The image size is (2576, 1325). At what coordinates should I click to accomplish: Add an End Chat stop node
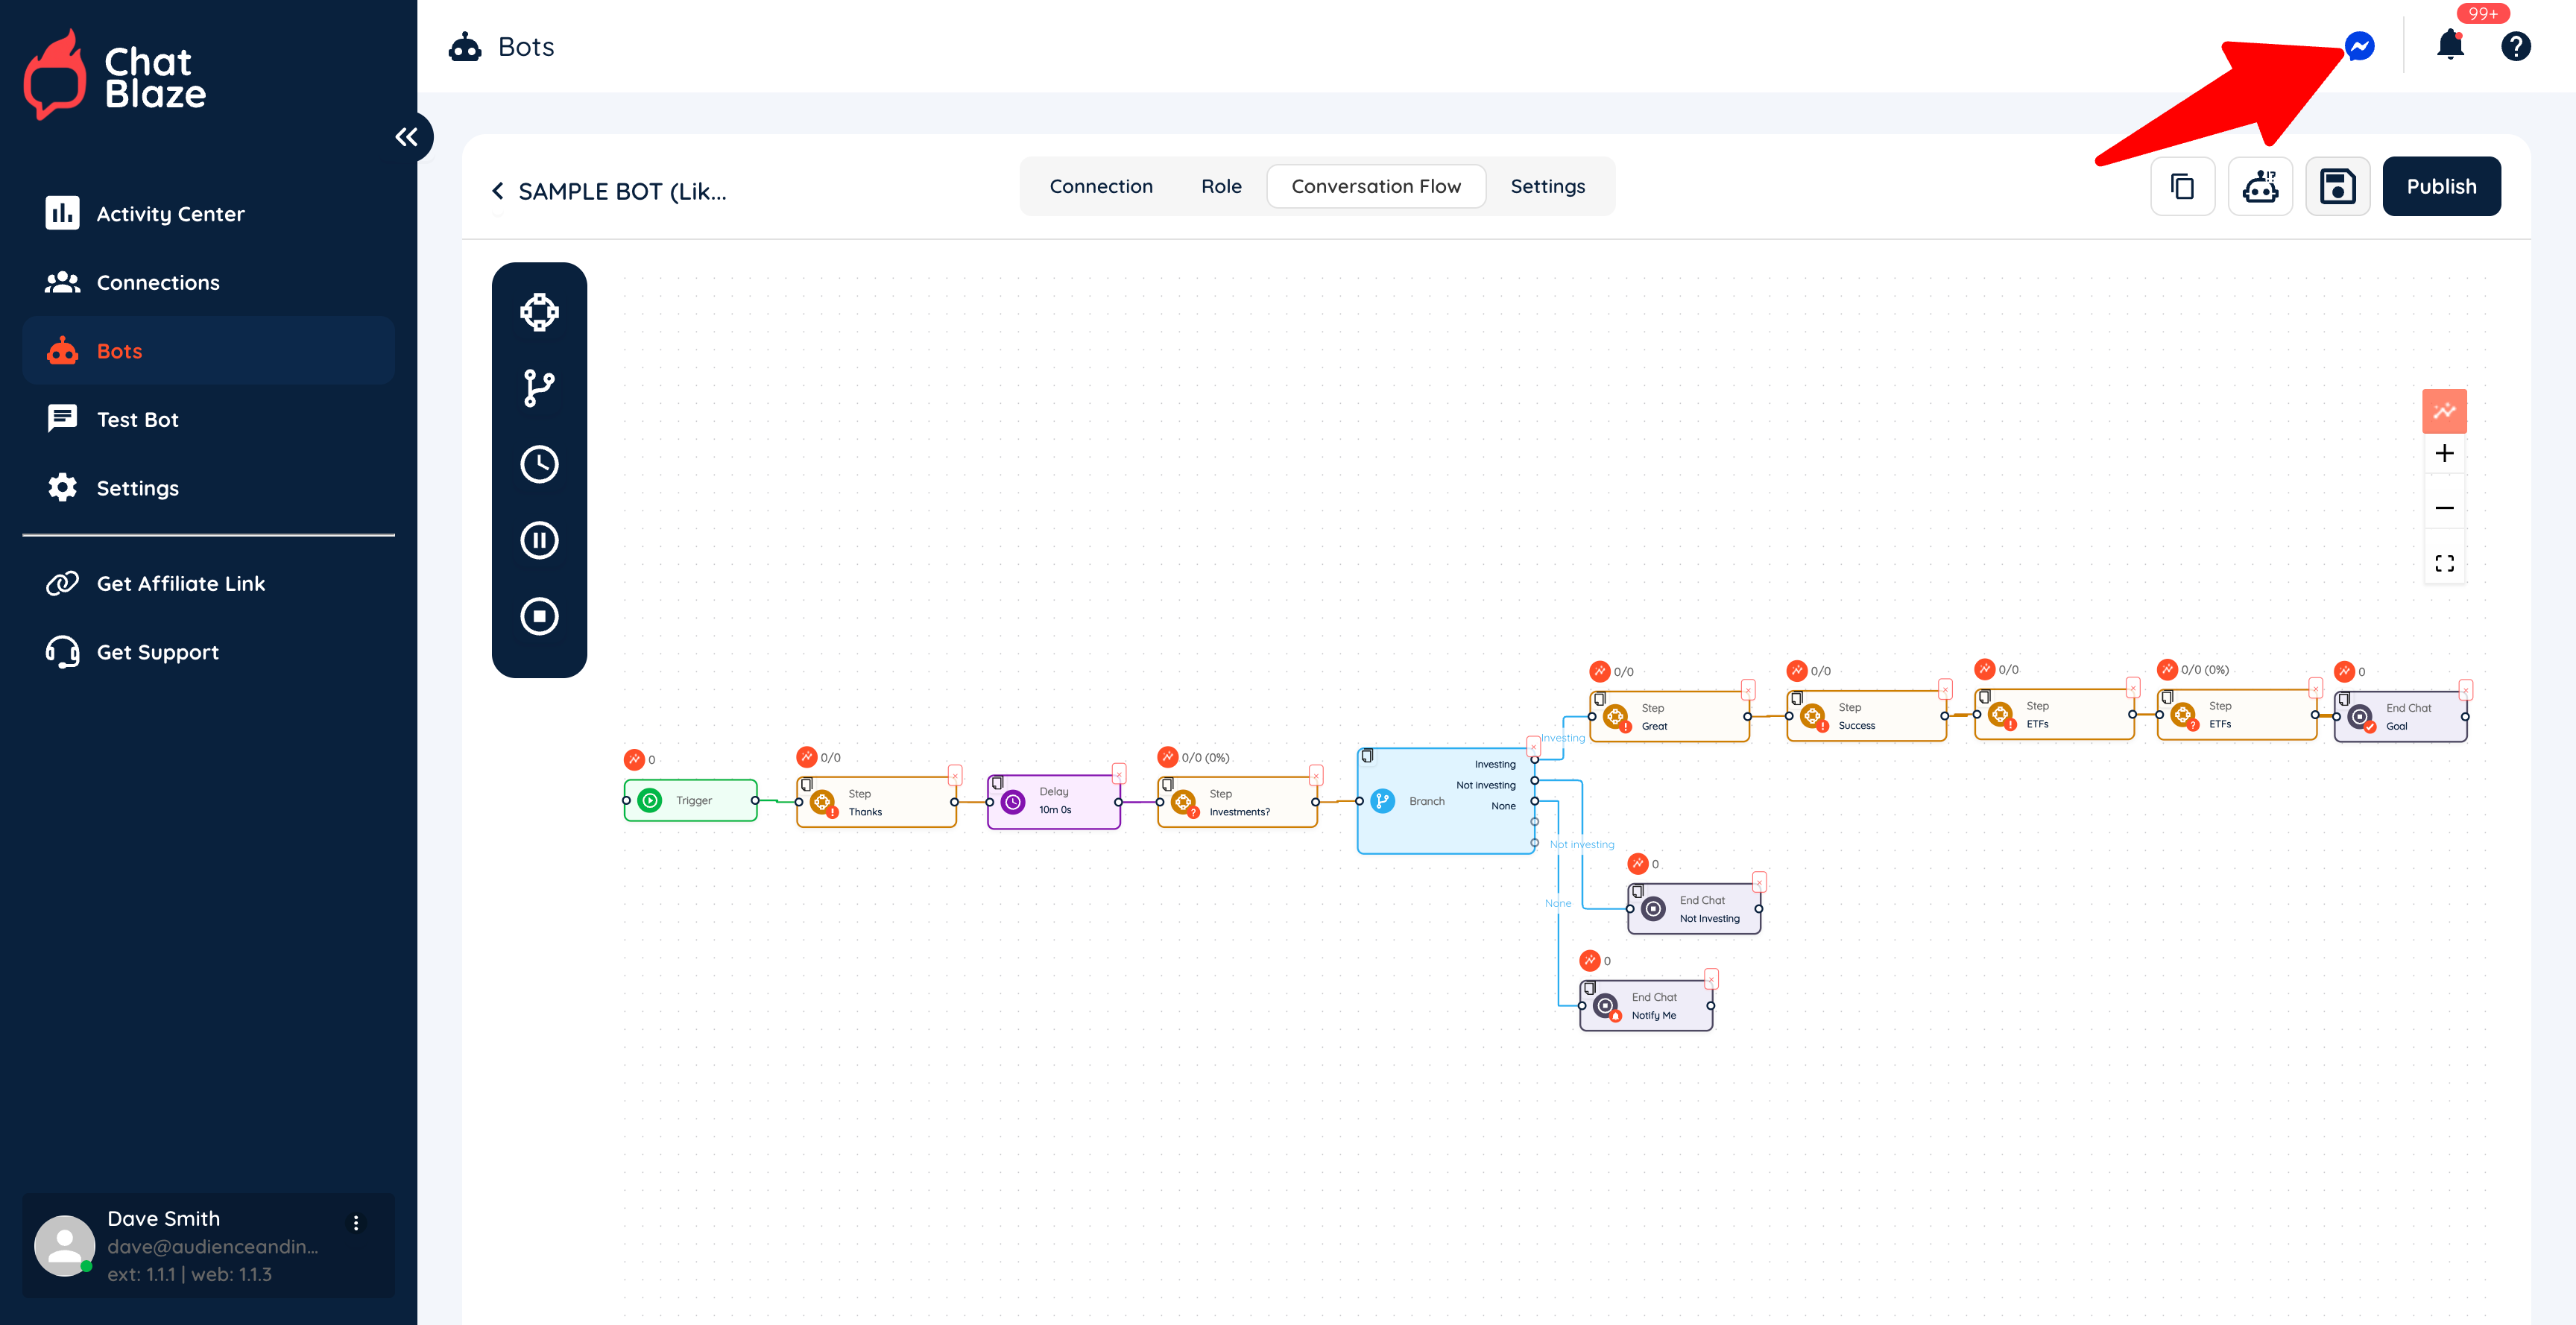pyautogui.click(x=539, y=616)
